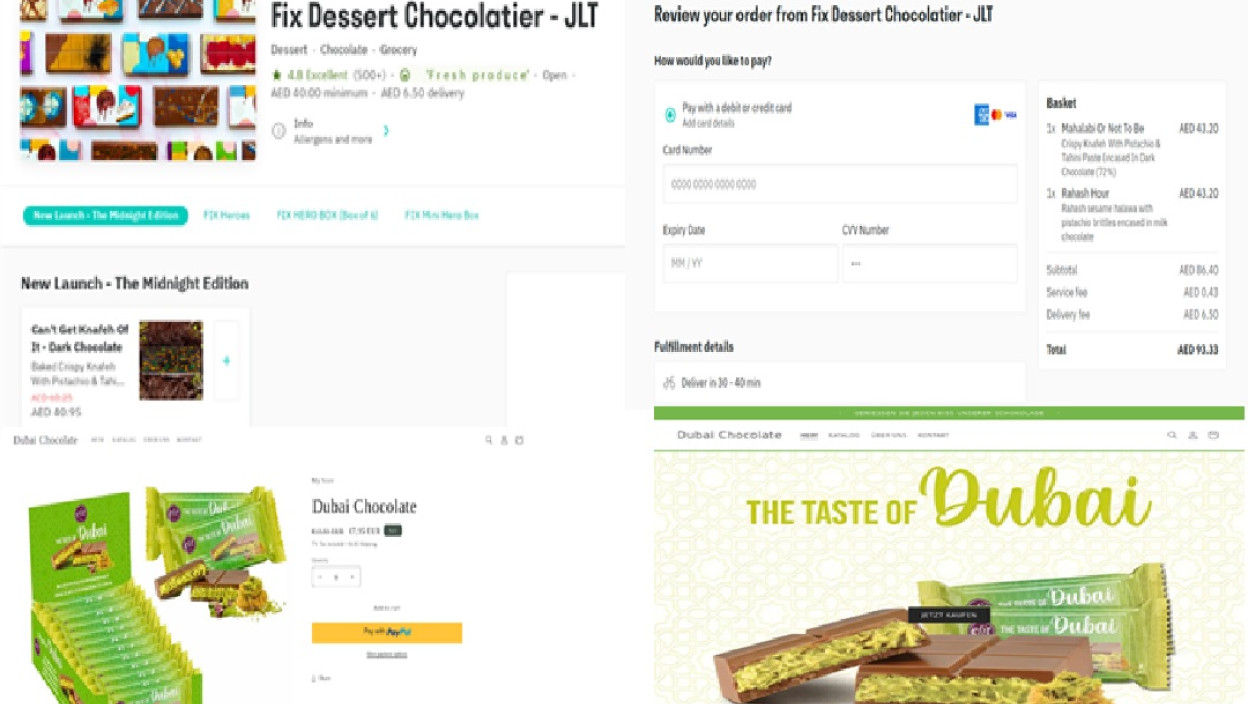Open the search icon on the Taste of Dubai homepage
This screenshot has width=1248, height=704.
1172,435
